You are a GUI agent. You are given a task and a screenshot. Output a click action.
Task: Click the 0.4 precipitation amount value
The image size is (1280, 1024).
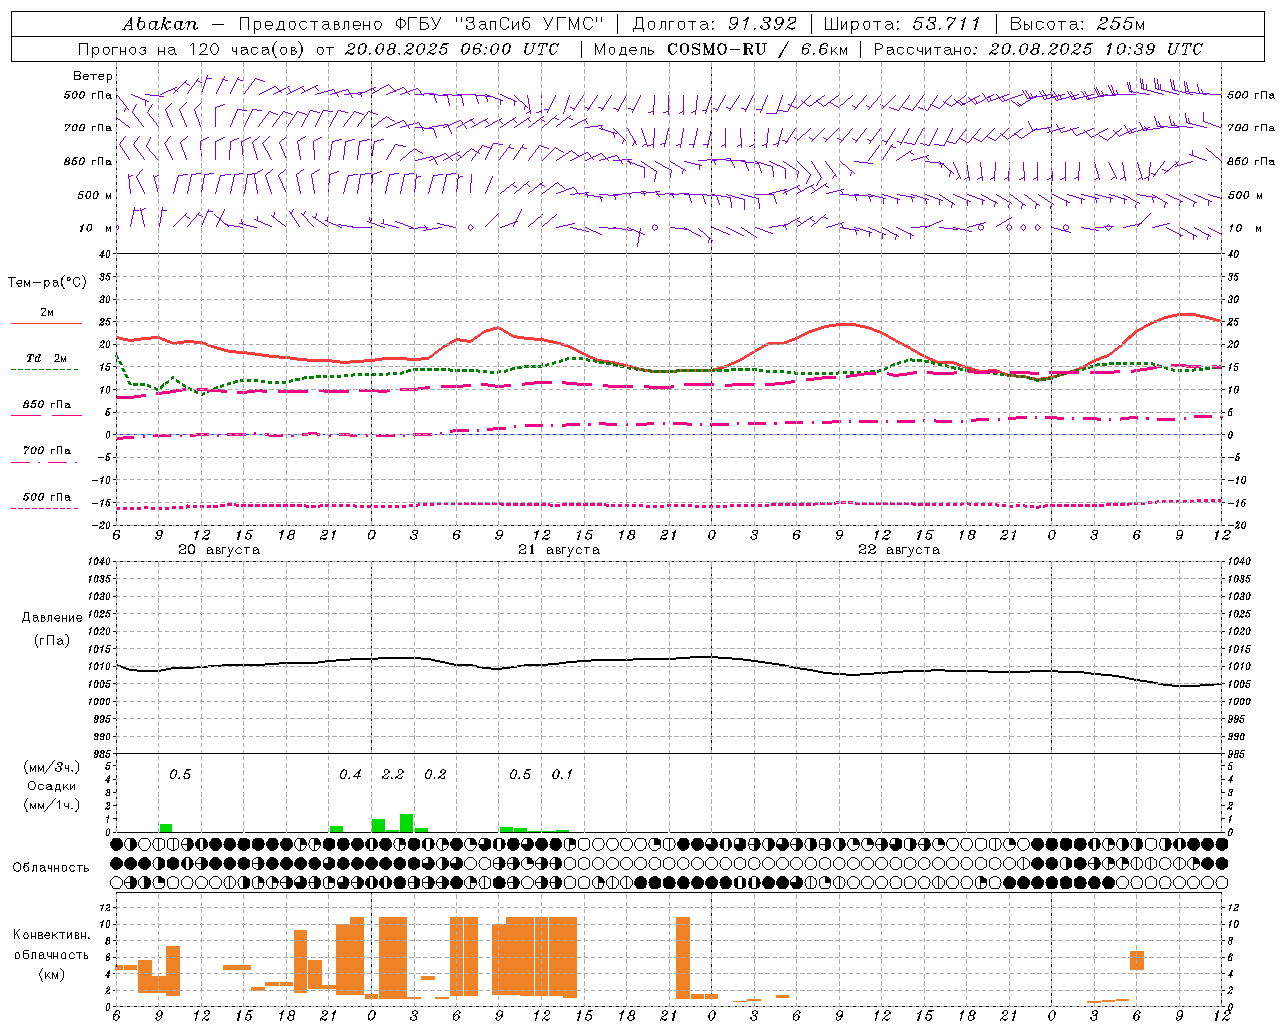pos(350,775)
